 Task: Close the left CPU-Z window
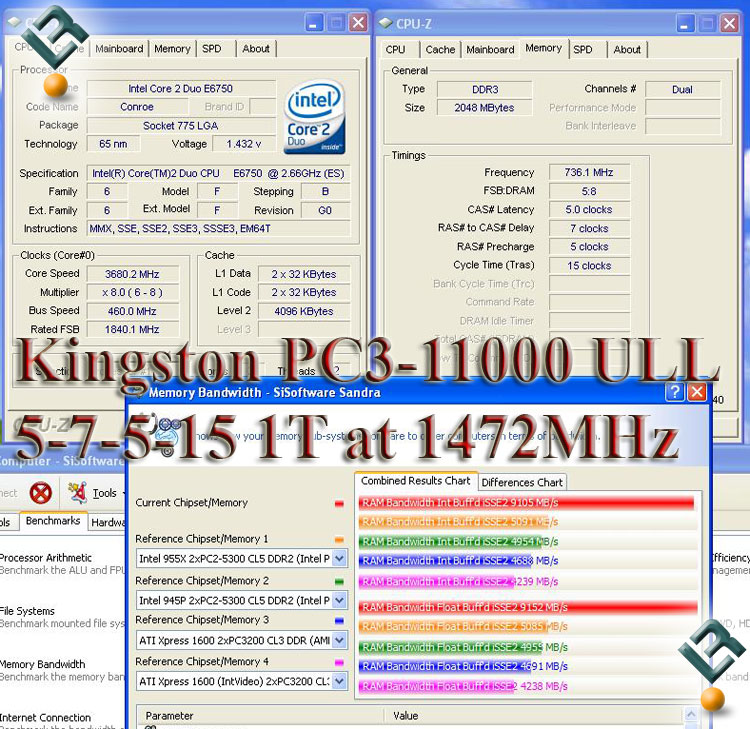pos(358,22)
